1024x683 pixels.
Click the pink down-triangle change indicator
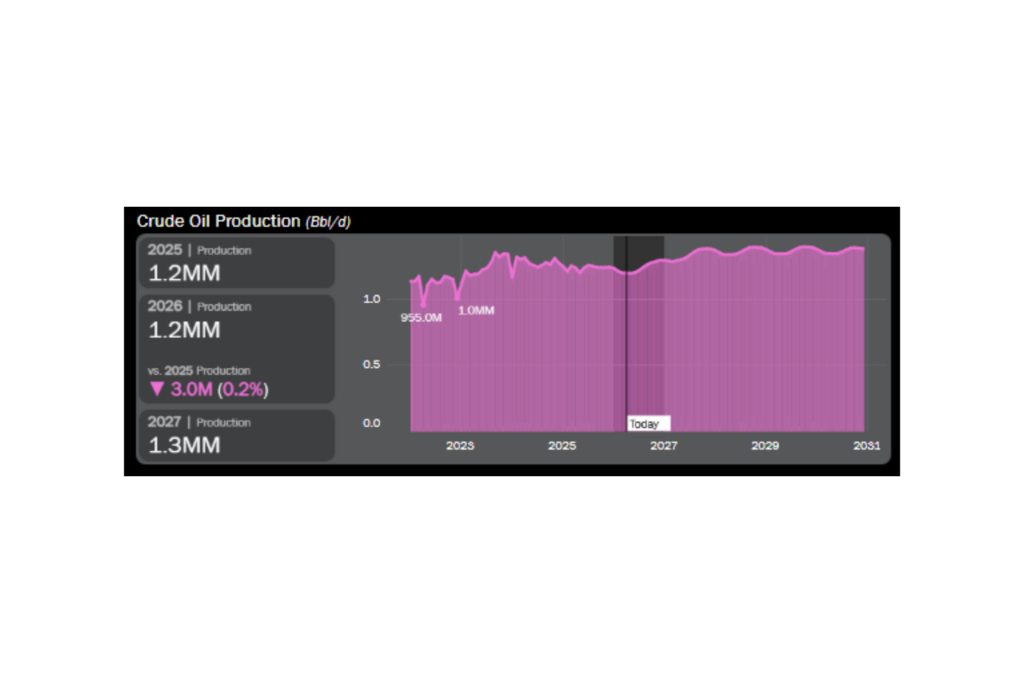pos(156,389)
